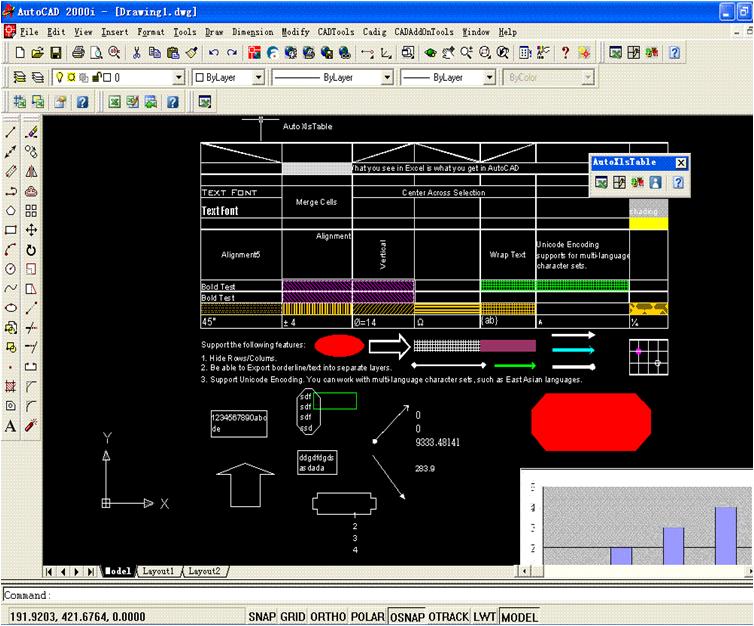
Task: Toggle SNAP mode in status bar
Action: click(x=262, y=616)
